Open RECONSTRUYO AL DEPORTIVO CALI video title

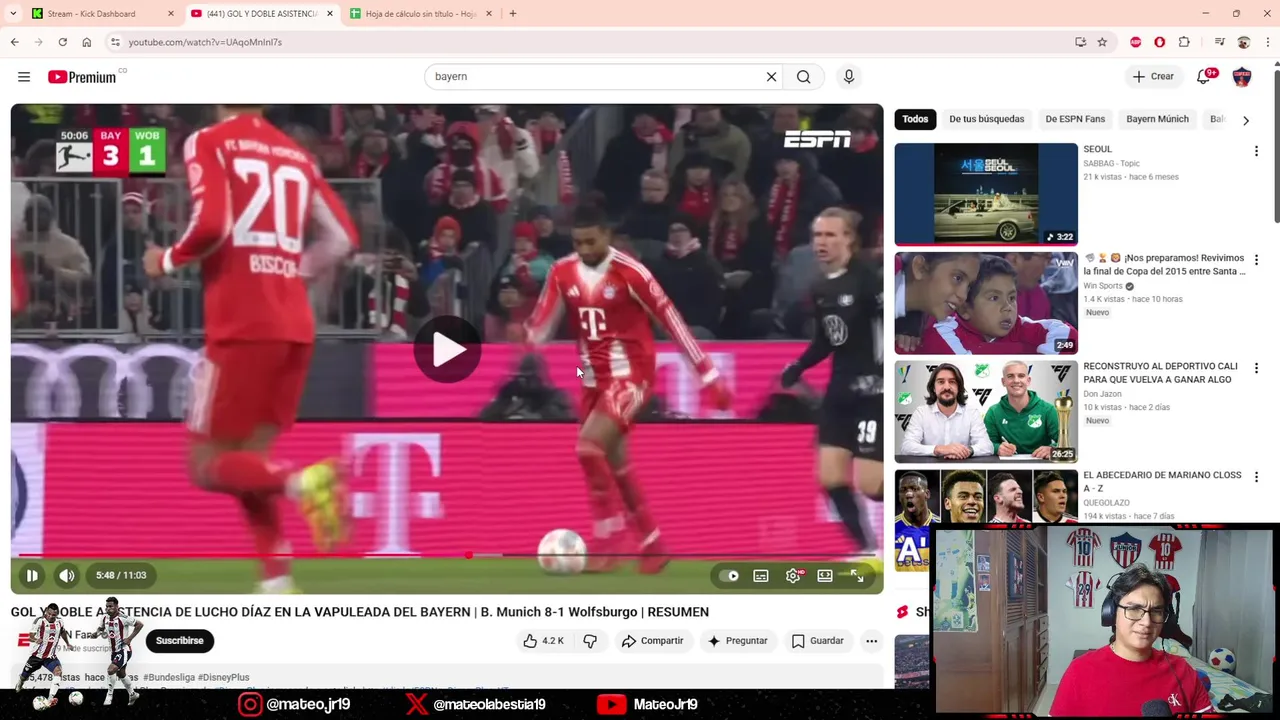[x=1160, y=373]
